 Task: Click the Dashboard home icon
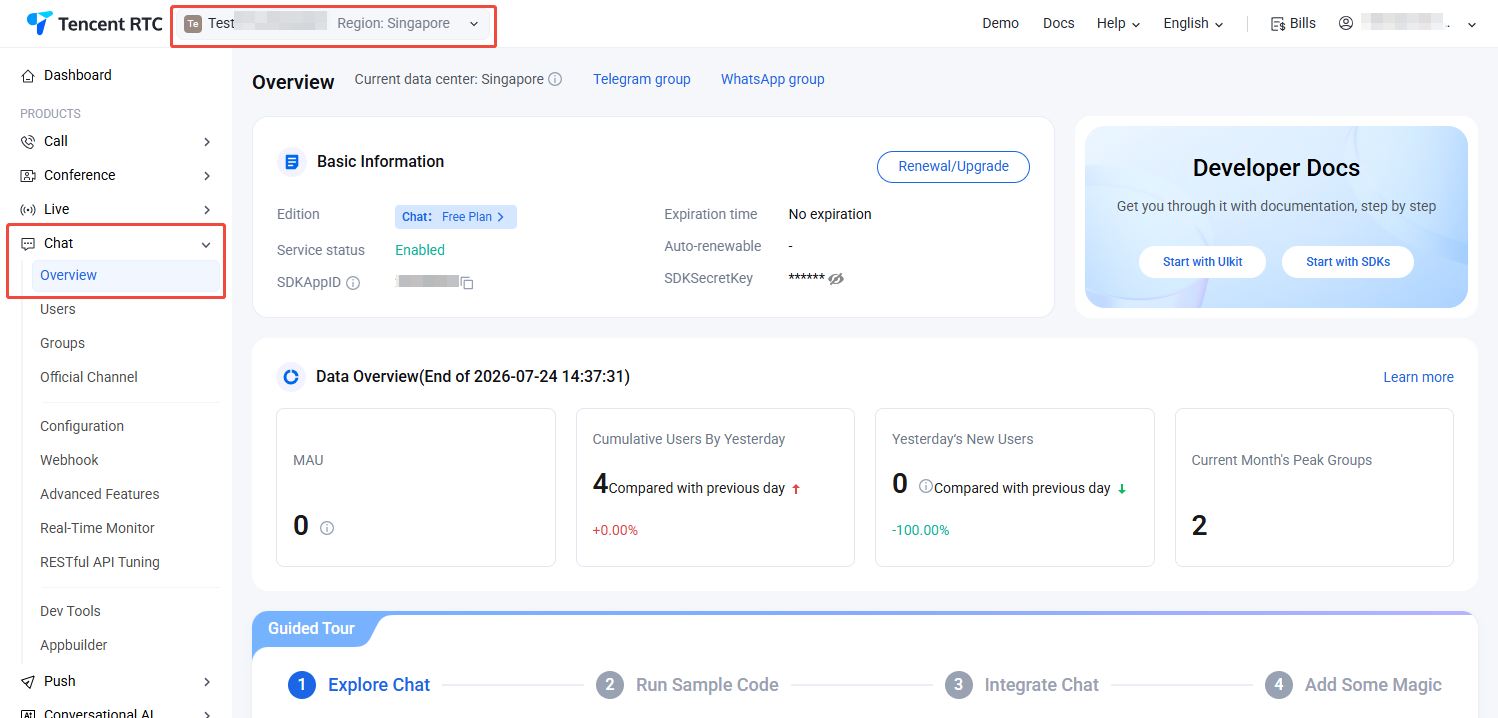coord(28,75)
